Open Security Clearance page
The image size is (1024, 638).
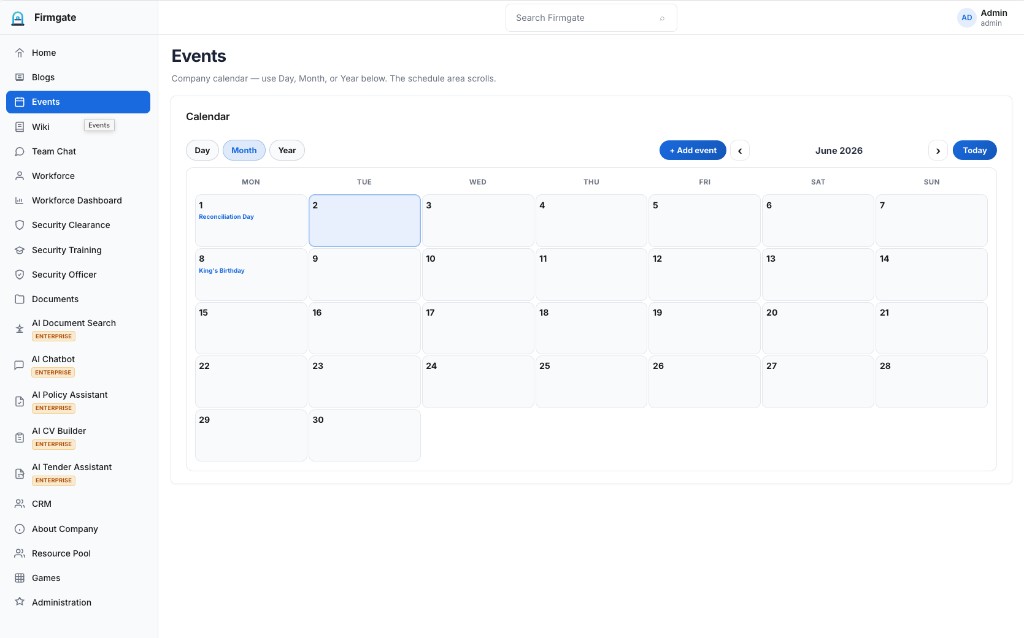pyautogui.click(x=78, y=225)
